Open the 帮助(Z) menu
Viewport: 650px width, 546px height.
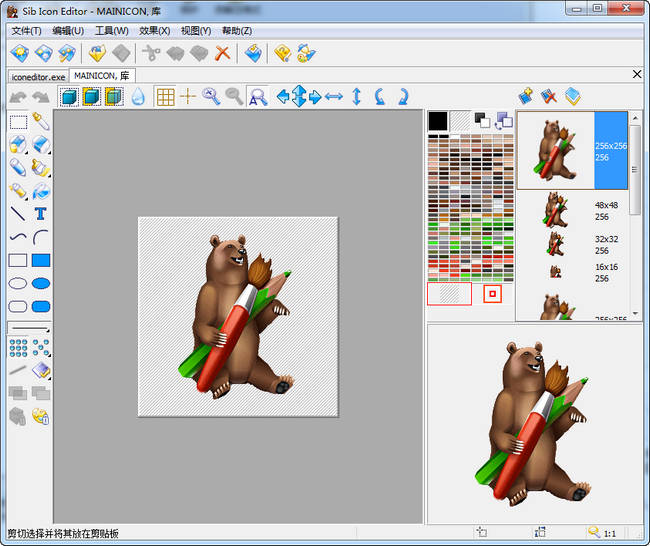237,31
